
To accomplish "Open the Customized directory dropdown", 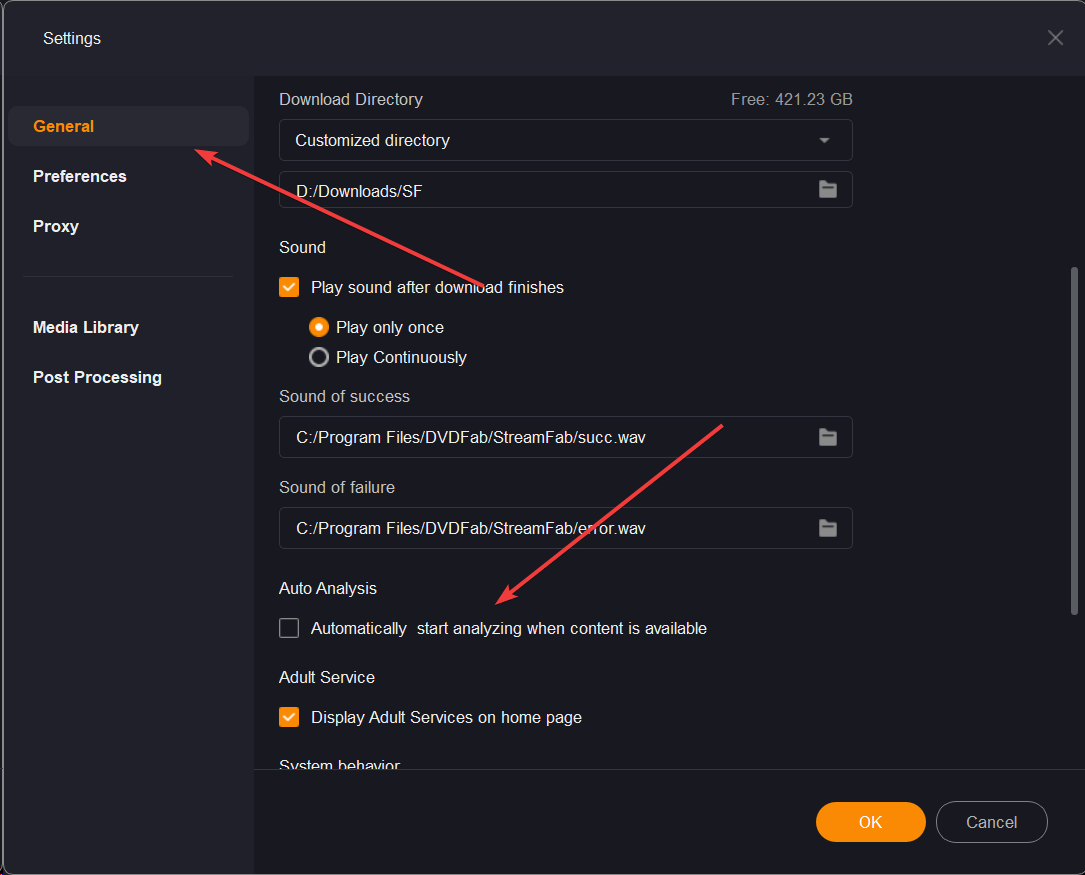I will click(565, 140).
